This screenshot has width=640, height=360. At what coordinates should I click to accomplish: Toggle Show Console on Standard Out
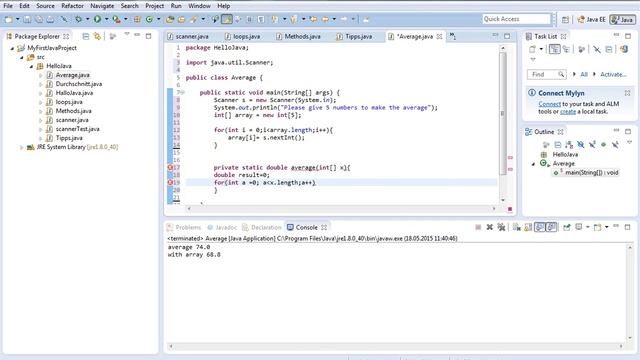click(x=540, y=227)
